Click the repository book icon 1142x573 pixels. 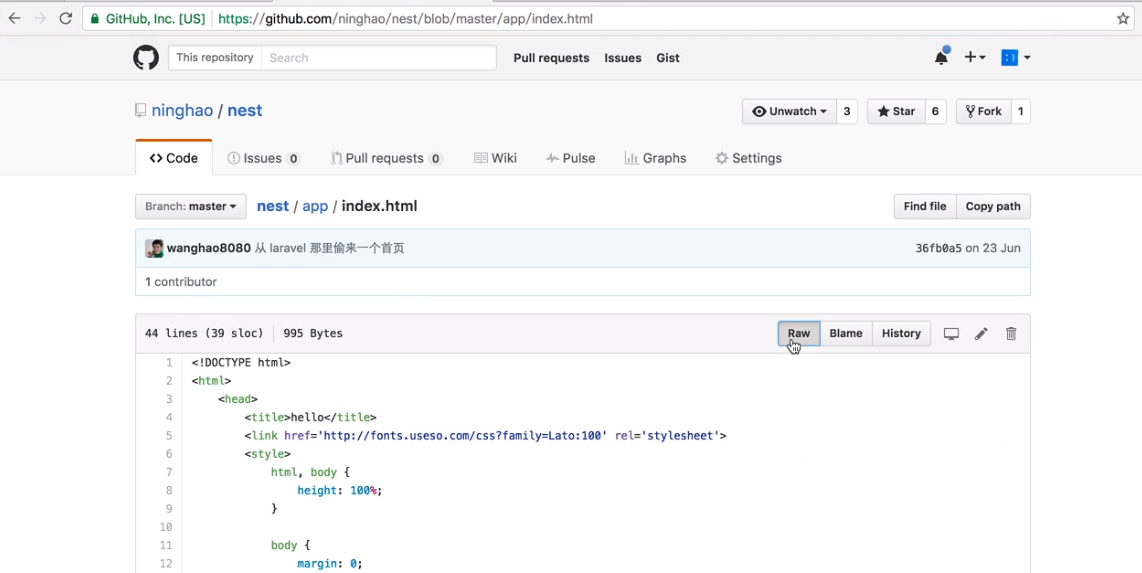141,111
